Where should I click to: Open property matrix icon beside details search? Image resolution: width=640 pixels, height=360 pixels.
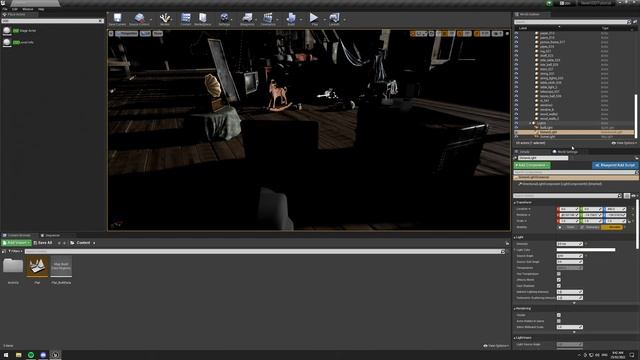(x=627, y=196)
